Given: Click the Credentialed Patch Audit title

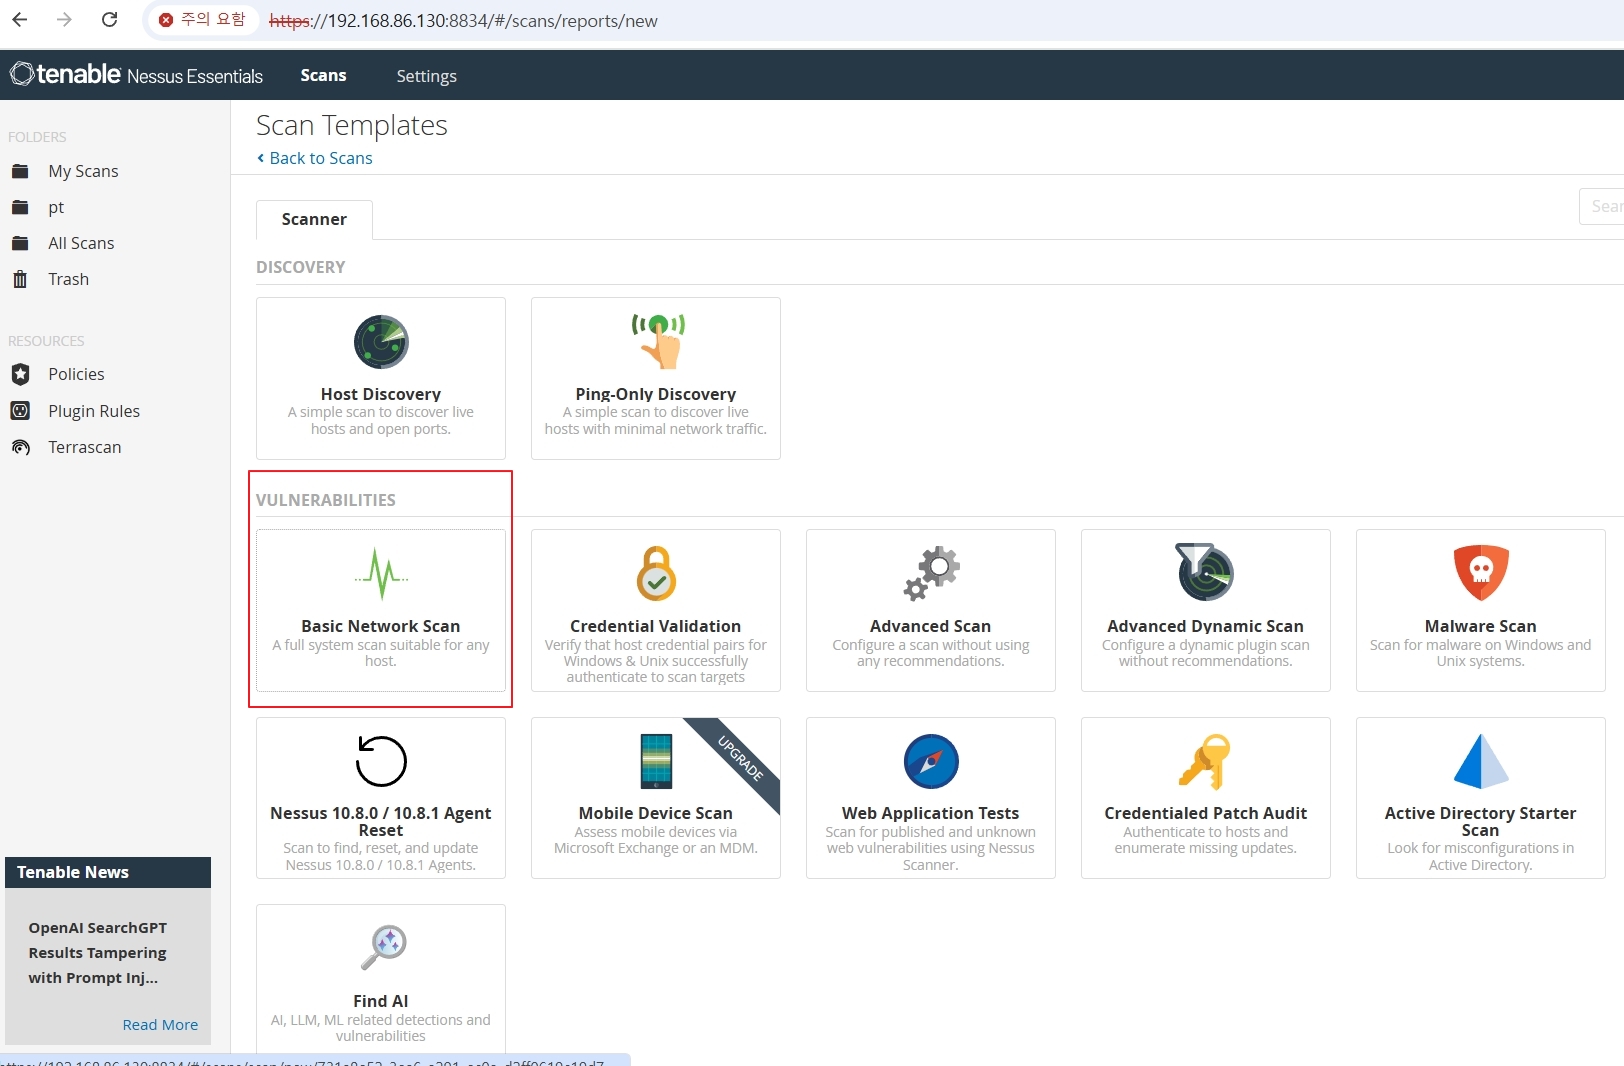Looking at the screenshot, I should [1206, 813].
